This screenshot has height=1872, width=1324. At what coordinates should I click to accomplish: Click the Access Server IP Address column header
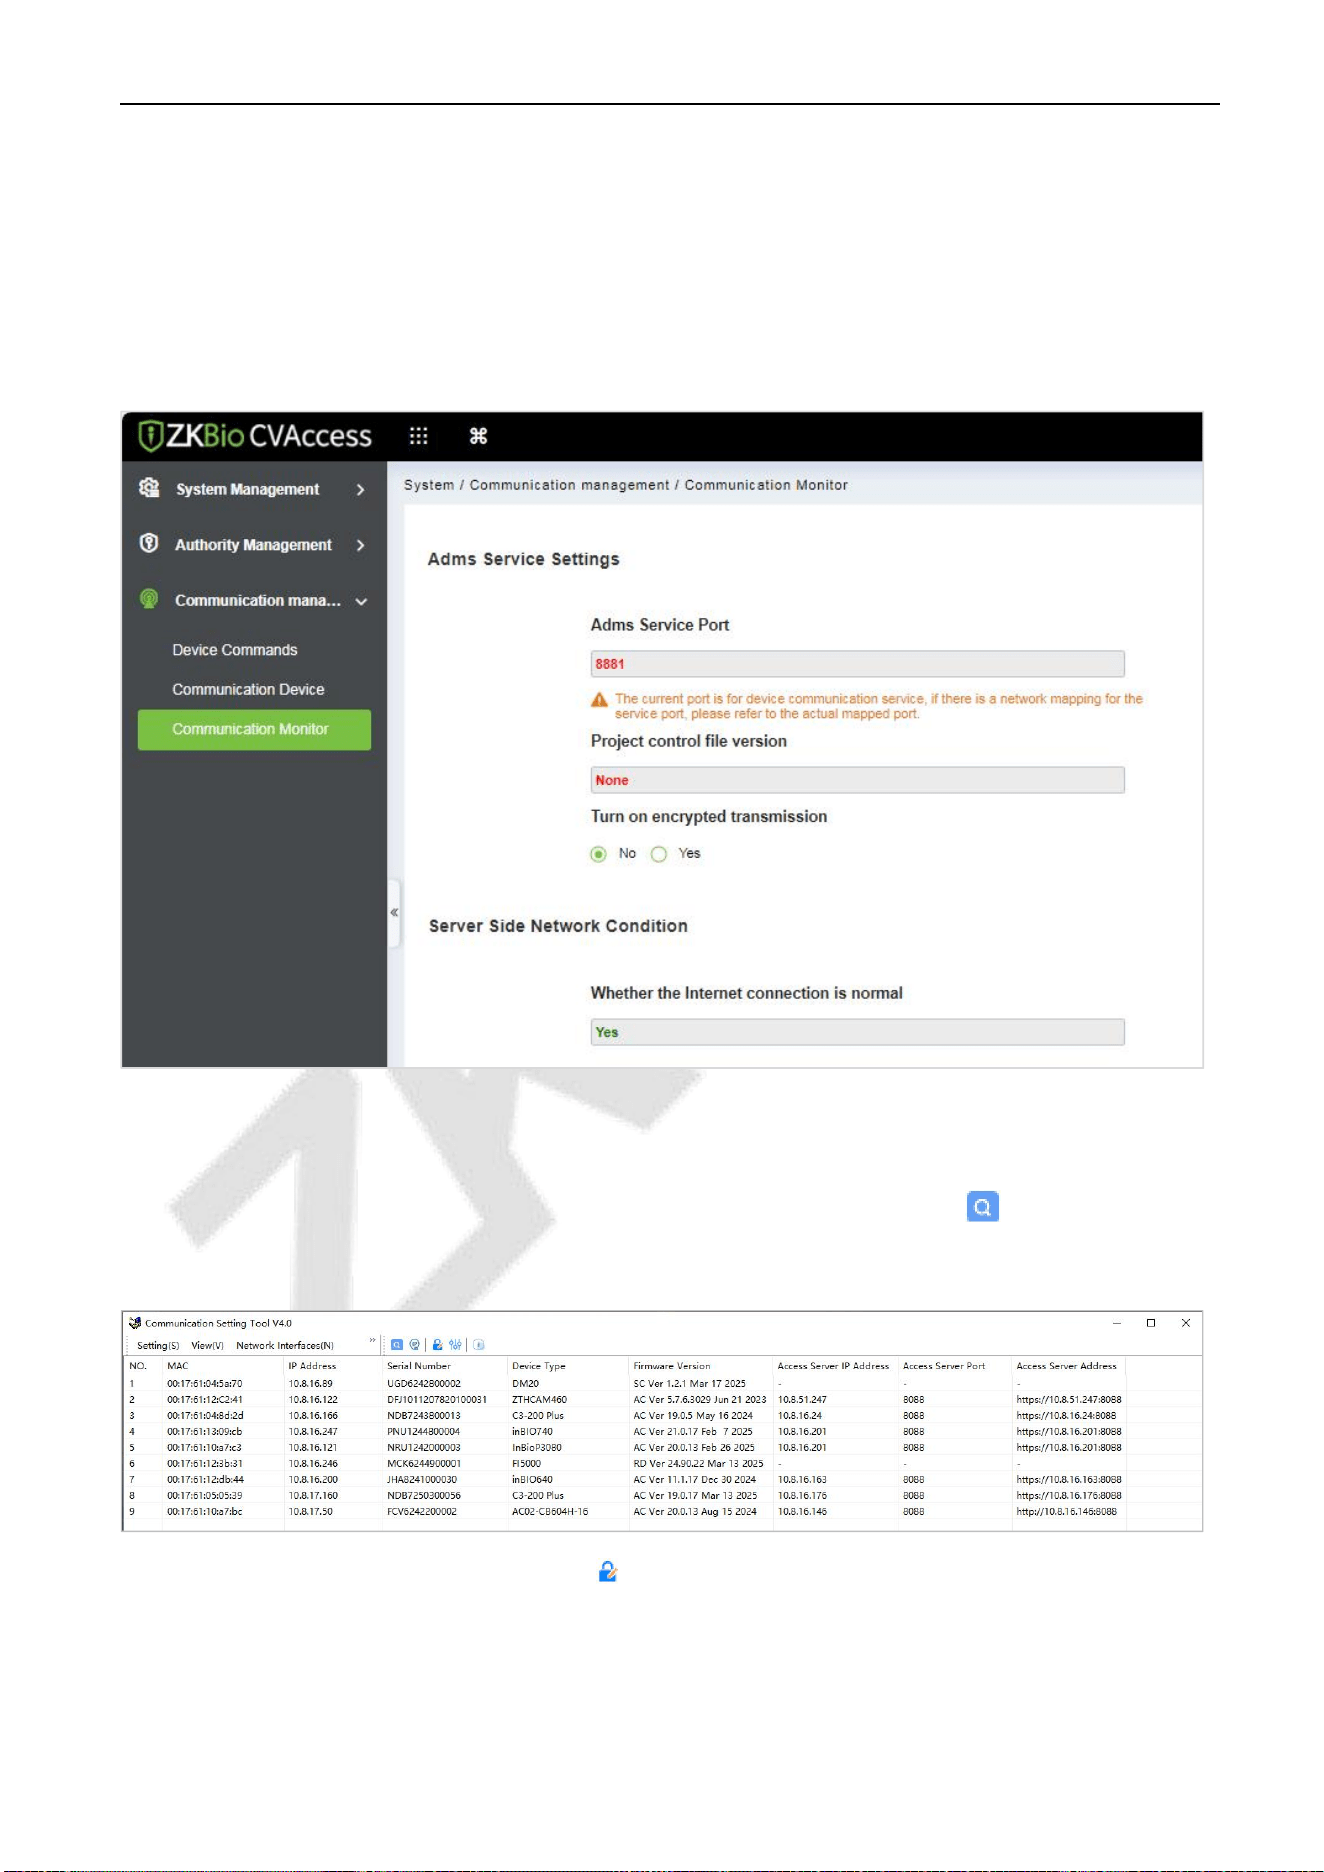pos(833,1366)
